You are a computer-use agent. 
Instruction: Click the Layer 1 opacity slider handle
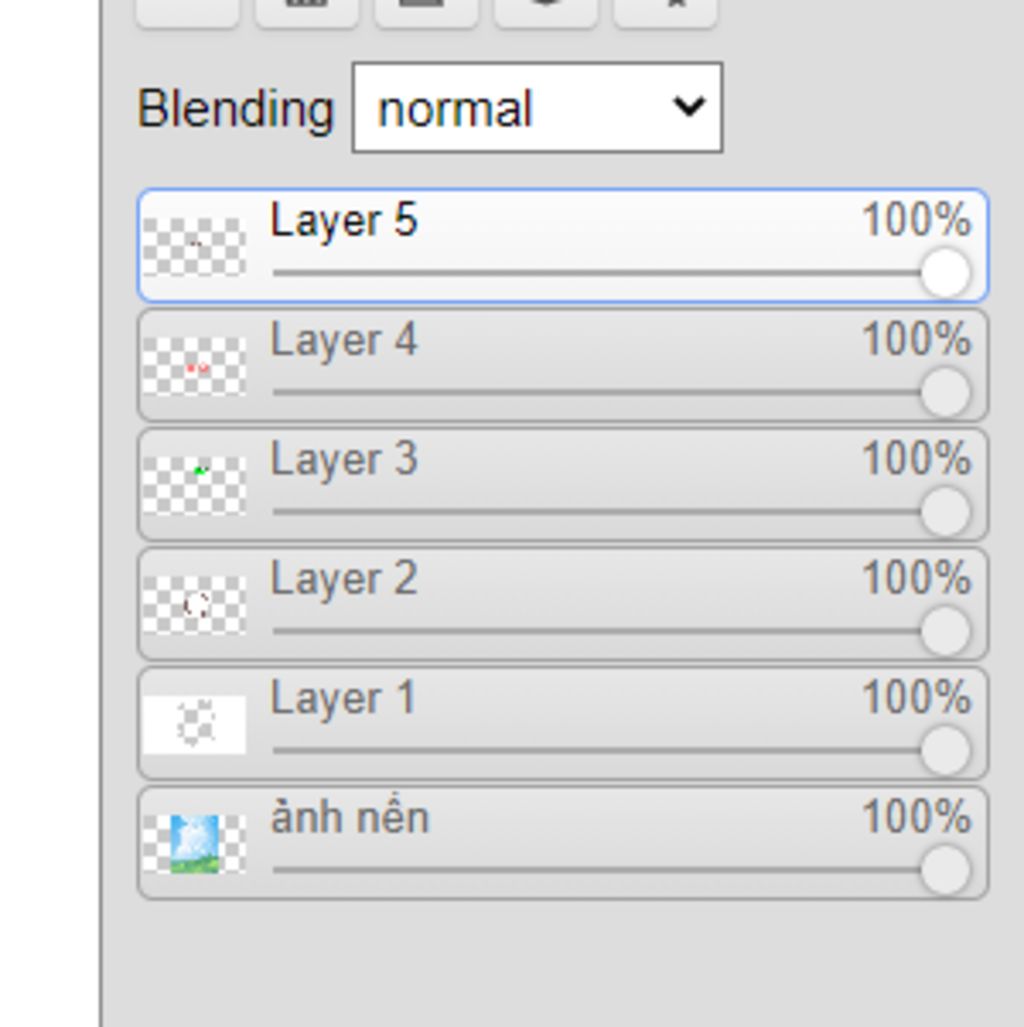[945, 750]
